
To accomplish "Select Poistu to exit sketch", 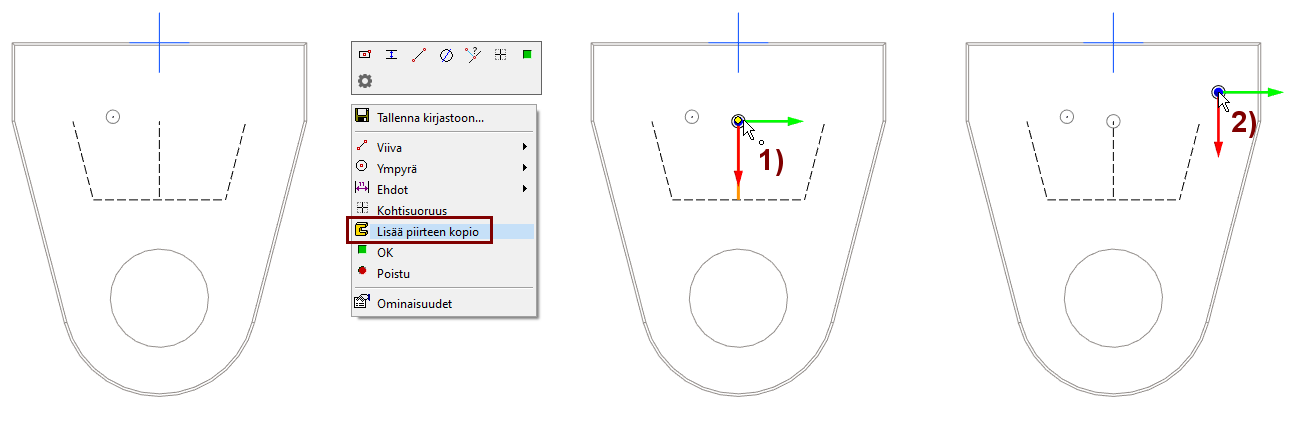I will pyautogui.click(x=444, y=273).
